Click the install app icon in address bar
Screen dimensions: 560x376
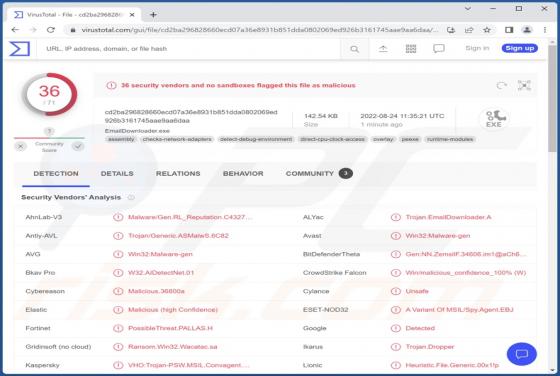click(451, 30)
